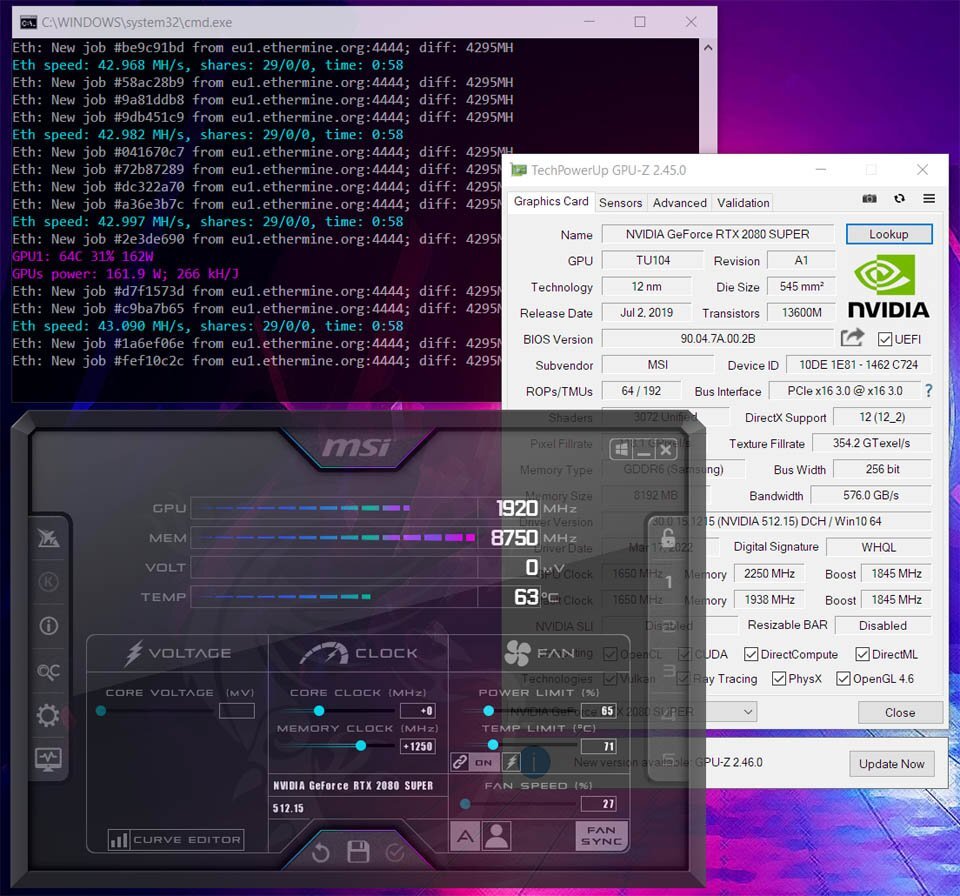Viewport: 960px width, 896px height.
Task: Click the Power Limit 65 value field
Action: tap(598, 710)
